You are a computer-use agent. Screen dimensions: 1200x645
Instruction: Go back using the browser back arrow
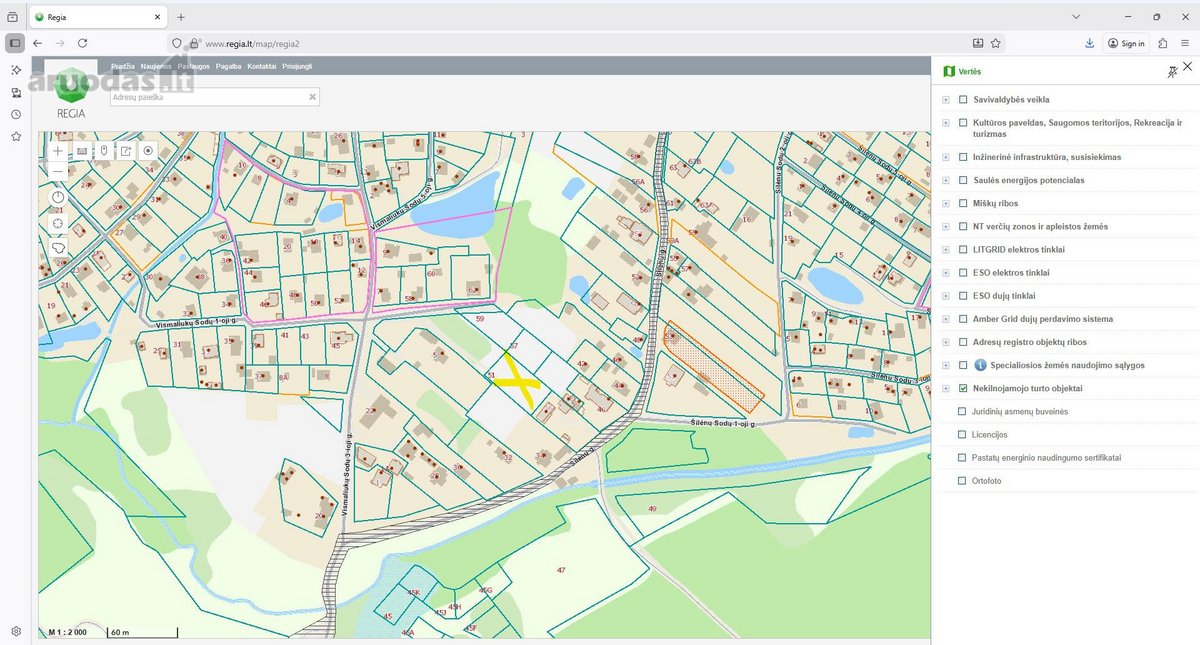point(38,43)
